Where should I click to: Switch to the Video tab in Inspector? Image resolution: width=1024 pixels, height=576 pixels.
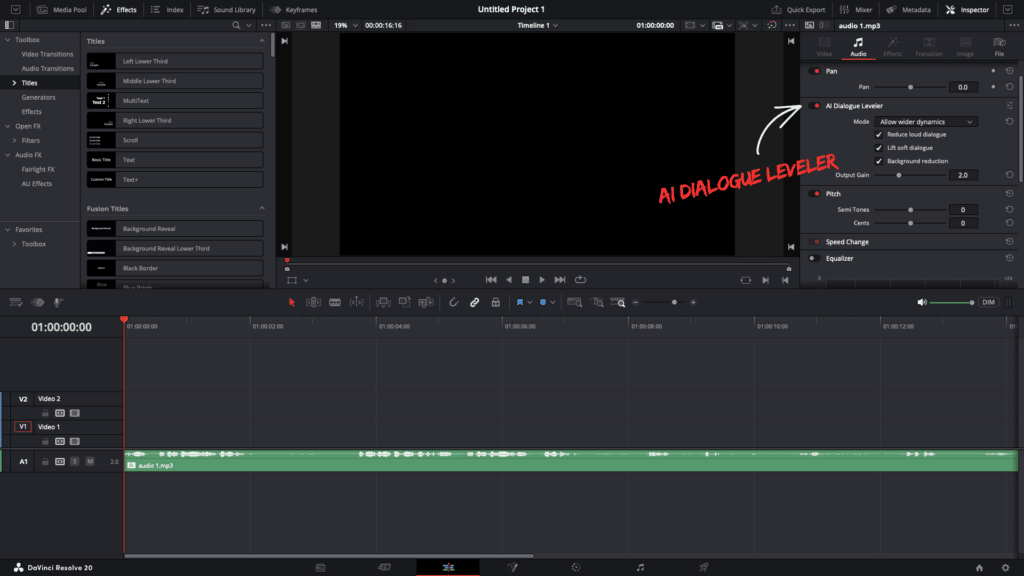(x=824, y=45)
